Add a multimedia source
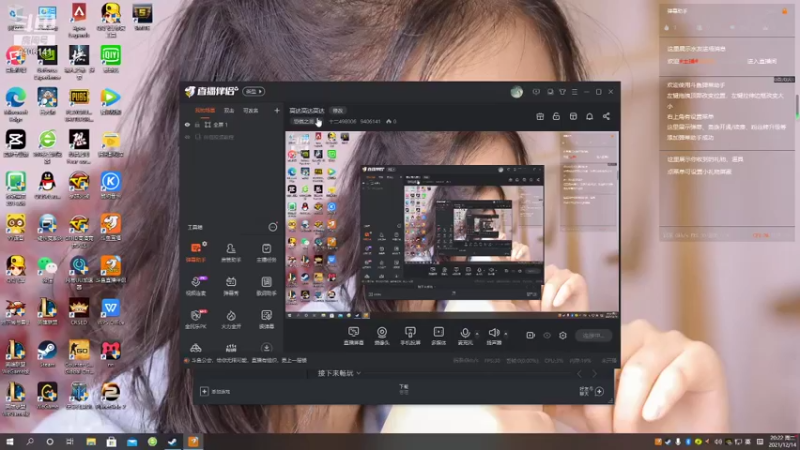This screenshot has height=450, width=800. pyautogui.click(x=439, y=336)
